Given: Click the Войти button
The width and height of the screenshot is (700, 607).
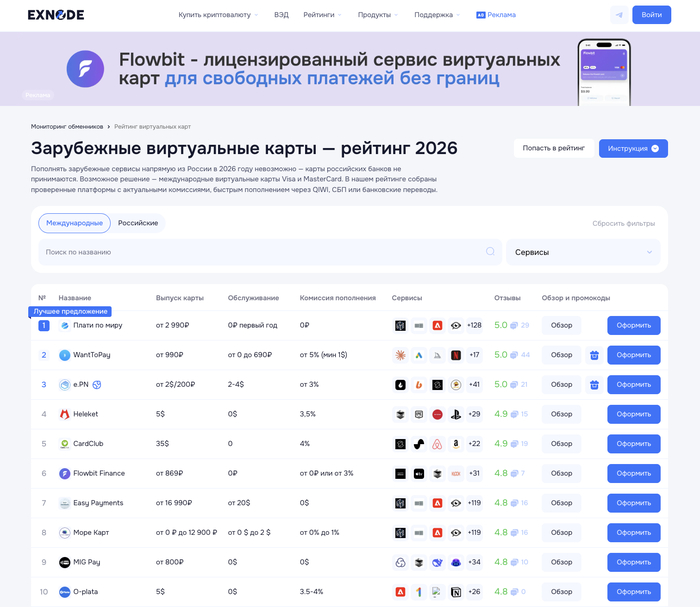Looking at the screenshot, I should tap(651, 15).
